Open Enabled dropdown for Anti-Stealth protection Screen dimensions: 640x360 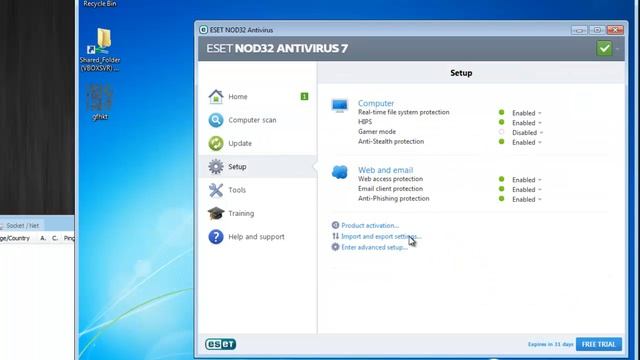click(x=527, y=142)
